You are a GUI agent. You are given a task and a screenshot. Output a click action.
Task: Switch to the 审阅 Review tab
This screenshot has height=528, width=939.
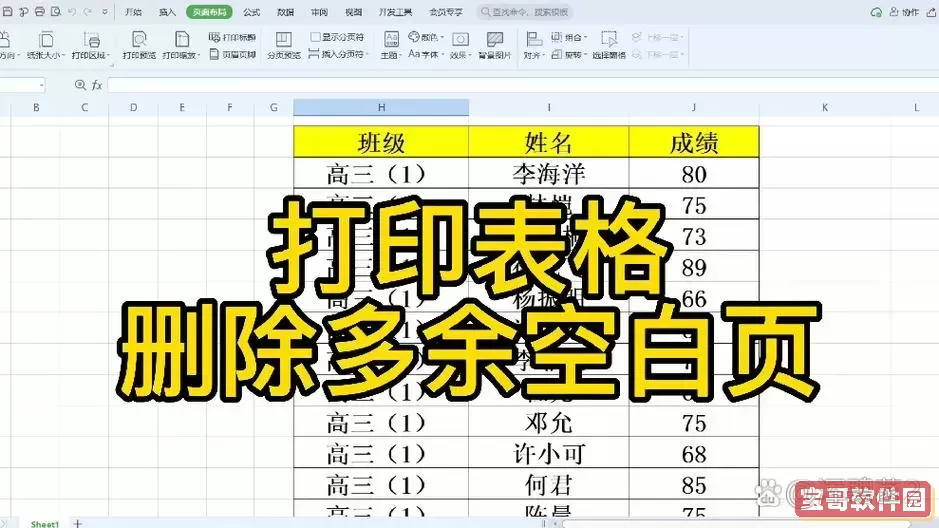point(320,12)
